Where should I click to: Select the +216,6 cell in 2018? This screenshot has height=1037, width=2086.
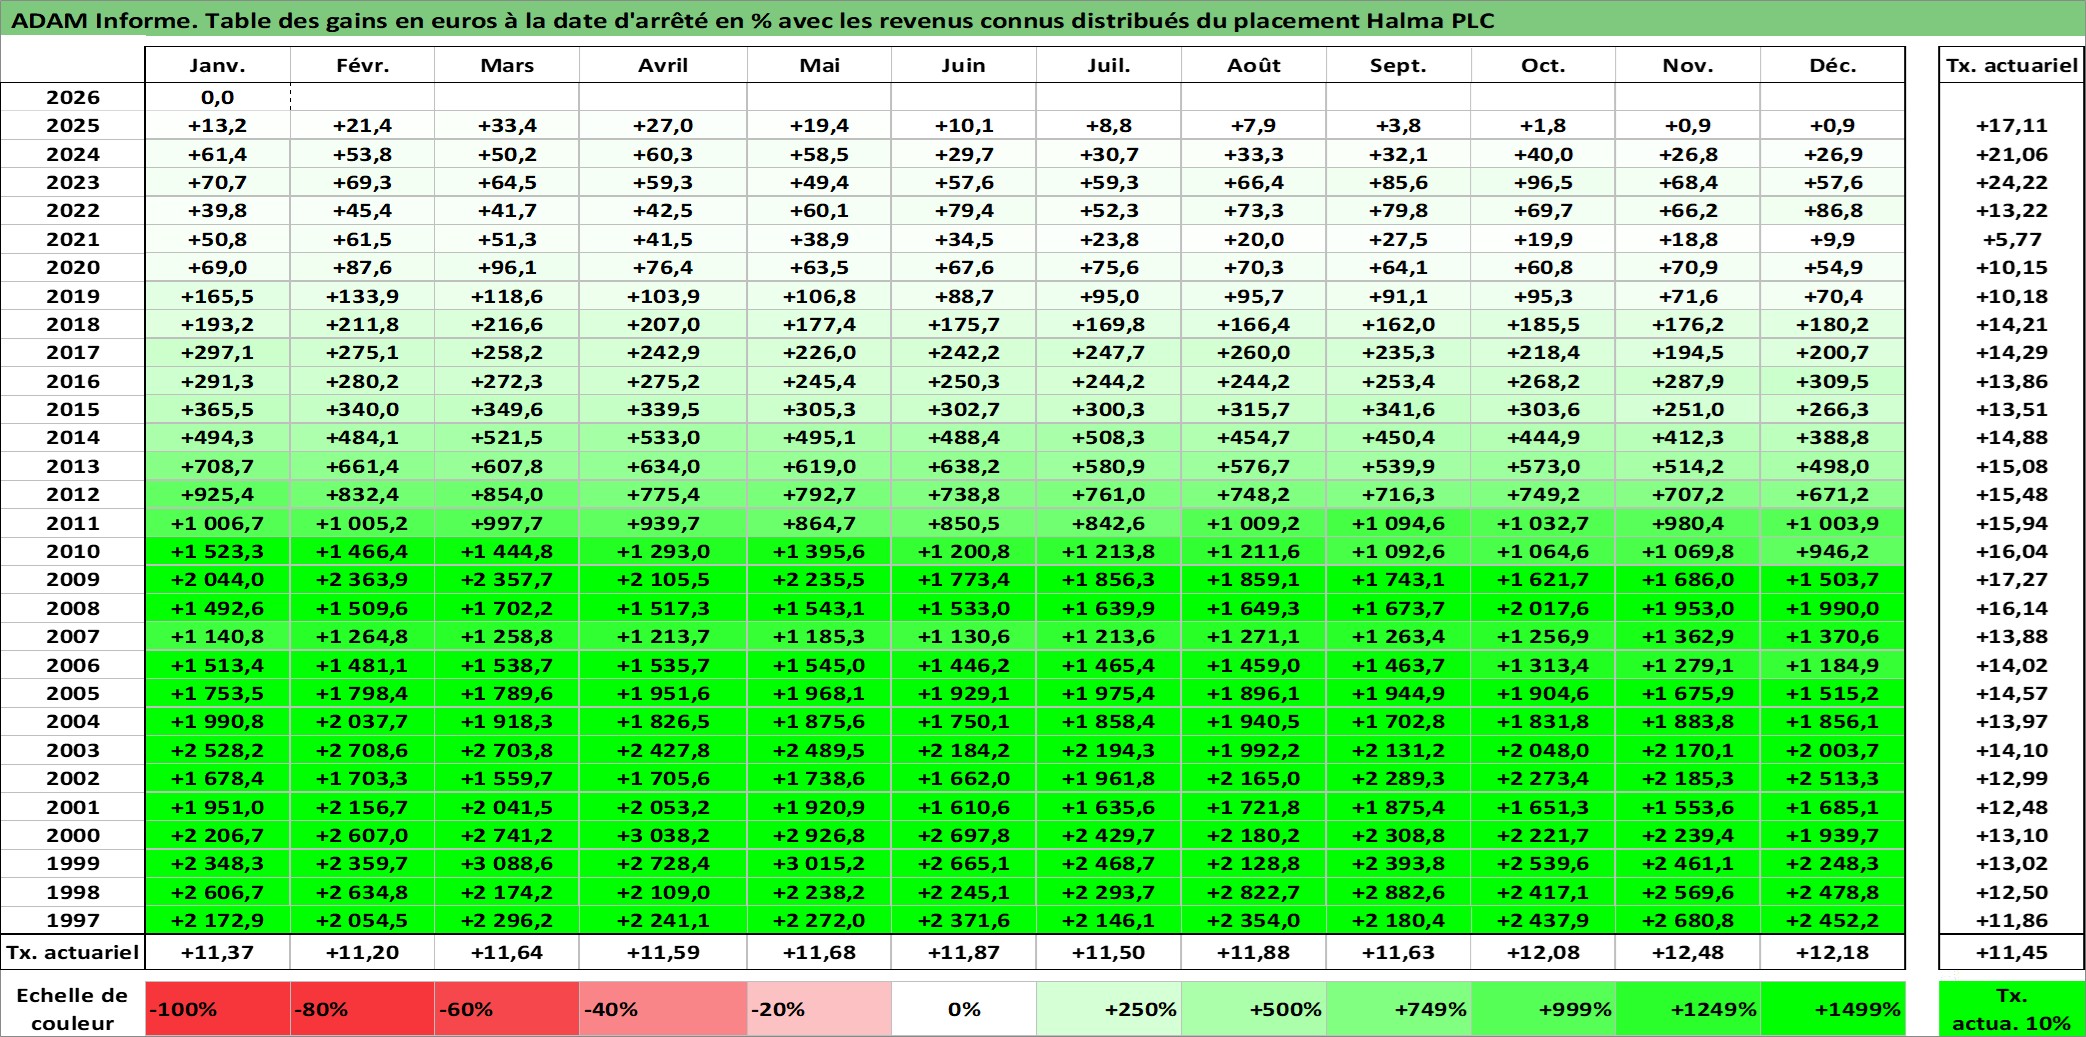pos(507,324)
